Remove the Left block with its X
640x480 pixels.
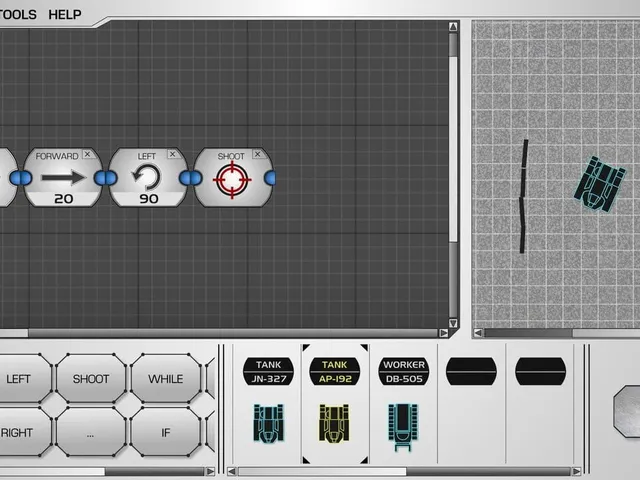pyautogui.click(x=173, y=154)
